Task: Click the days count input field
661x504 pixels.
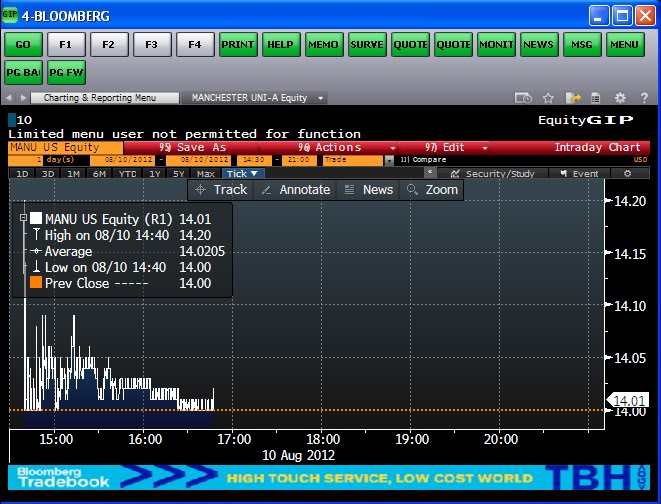Action: tap(26, 160)
